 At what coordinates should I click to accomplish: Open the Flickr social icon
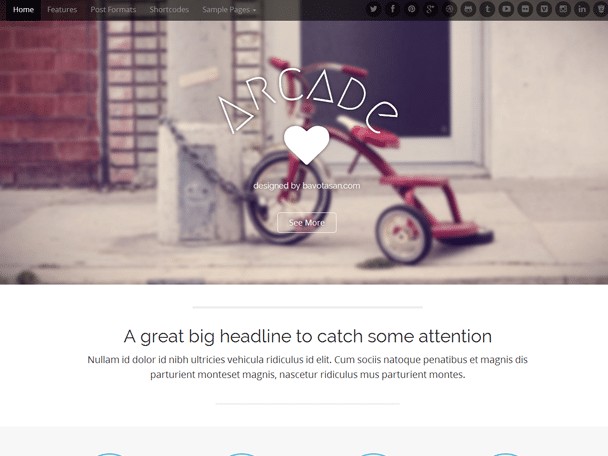(525, 9)
